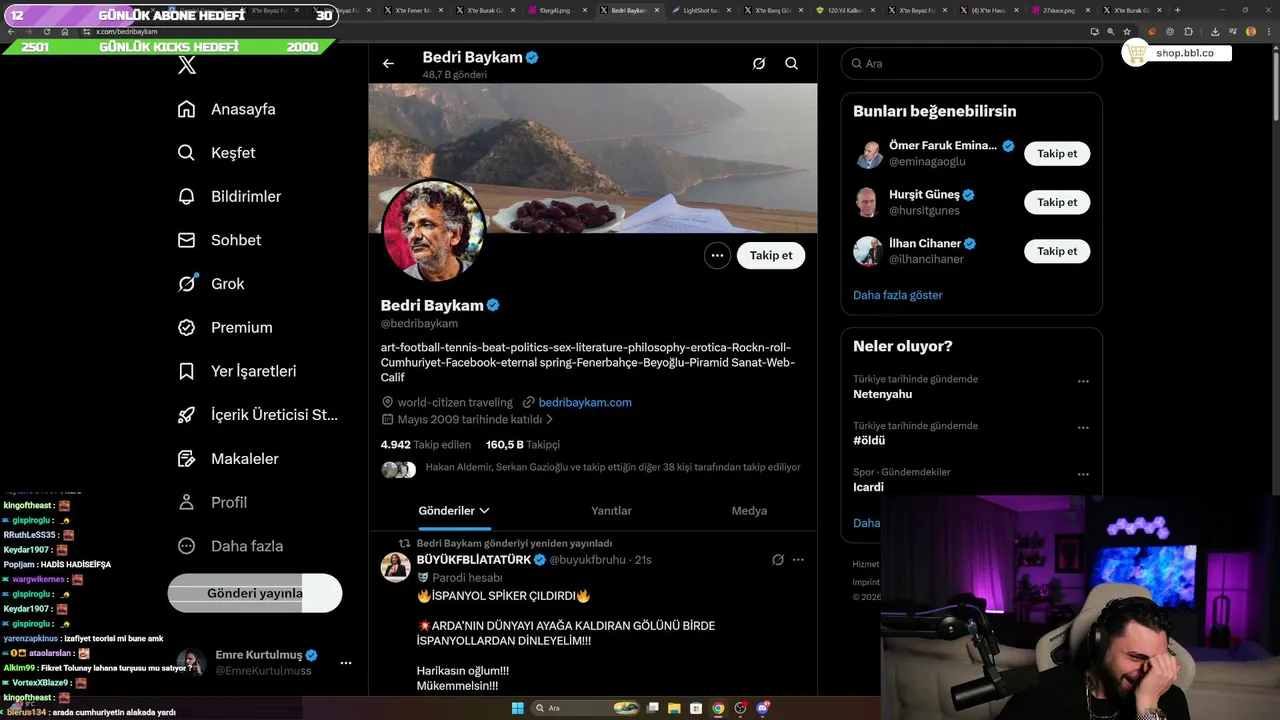Image resolution: width=1280 pixels, height=720 pixels.
Task: Switch to the Medya tab
Action: tap(749, 511)
